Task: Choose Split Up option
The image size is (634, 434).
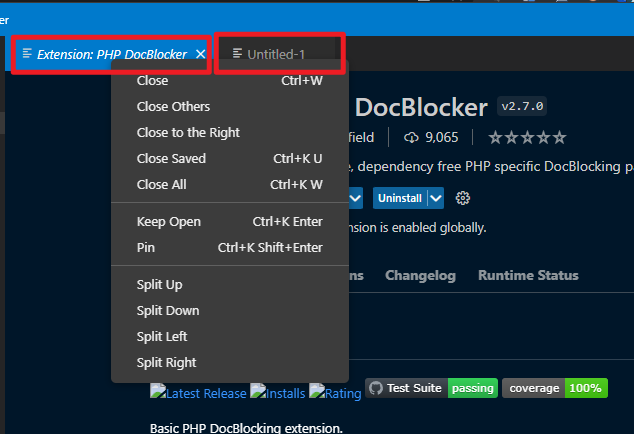Action: point(230,285)
